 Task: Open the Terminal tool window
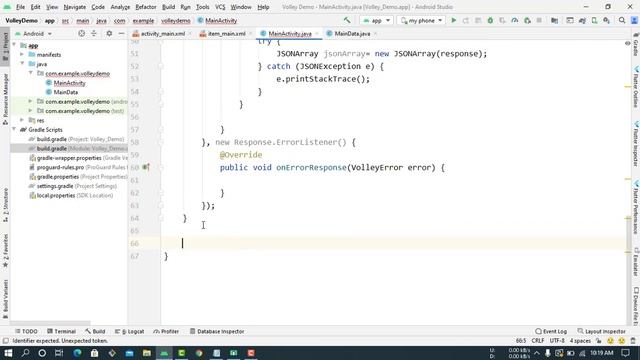pos(62,331)
